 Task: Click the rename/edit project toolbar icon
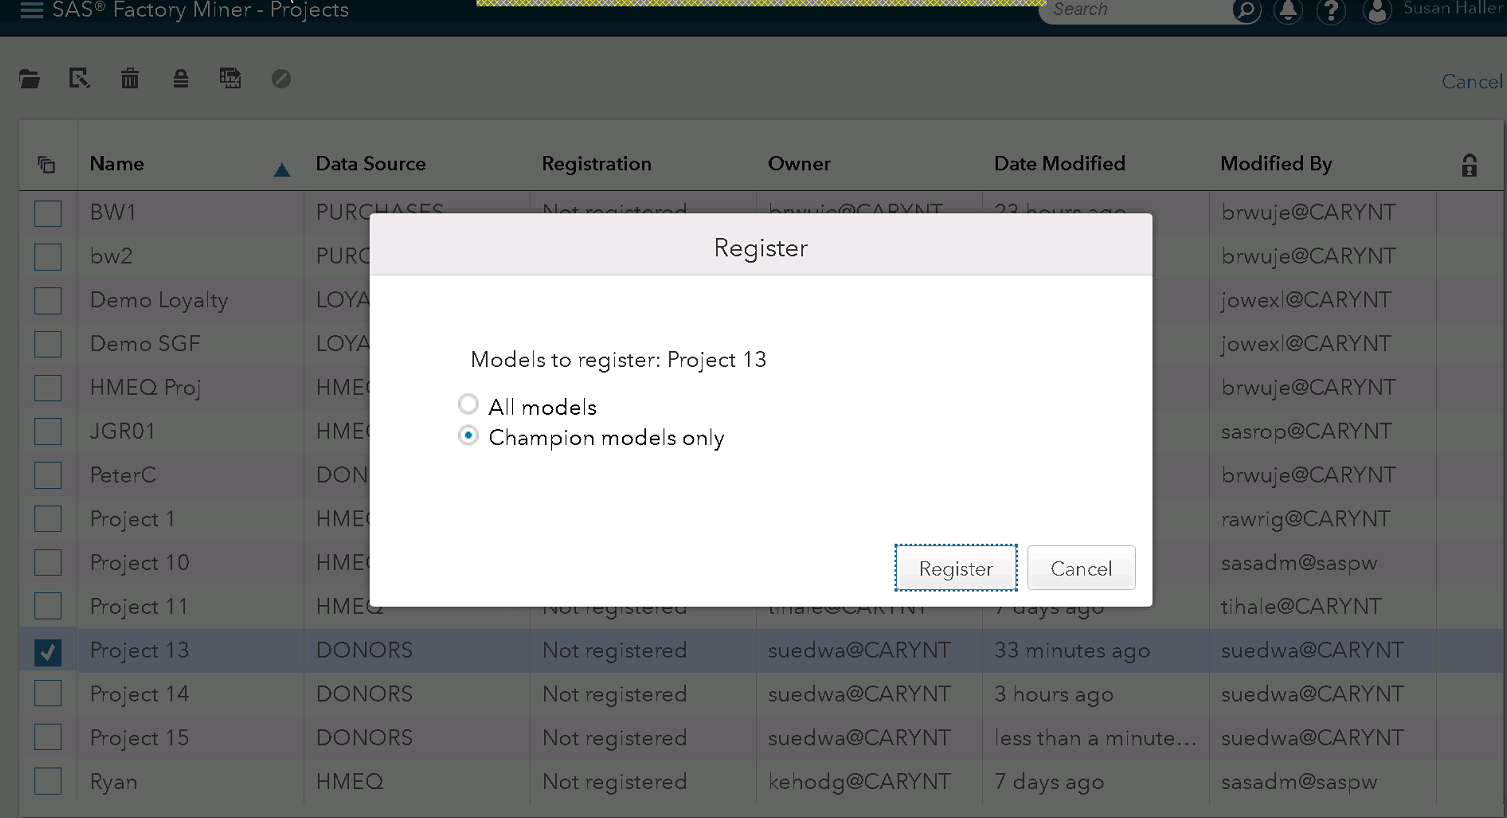click(79, 78)
